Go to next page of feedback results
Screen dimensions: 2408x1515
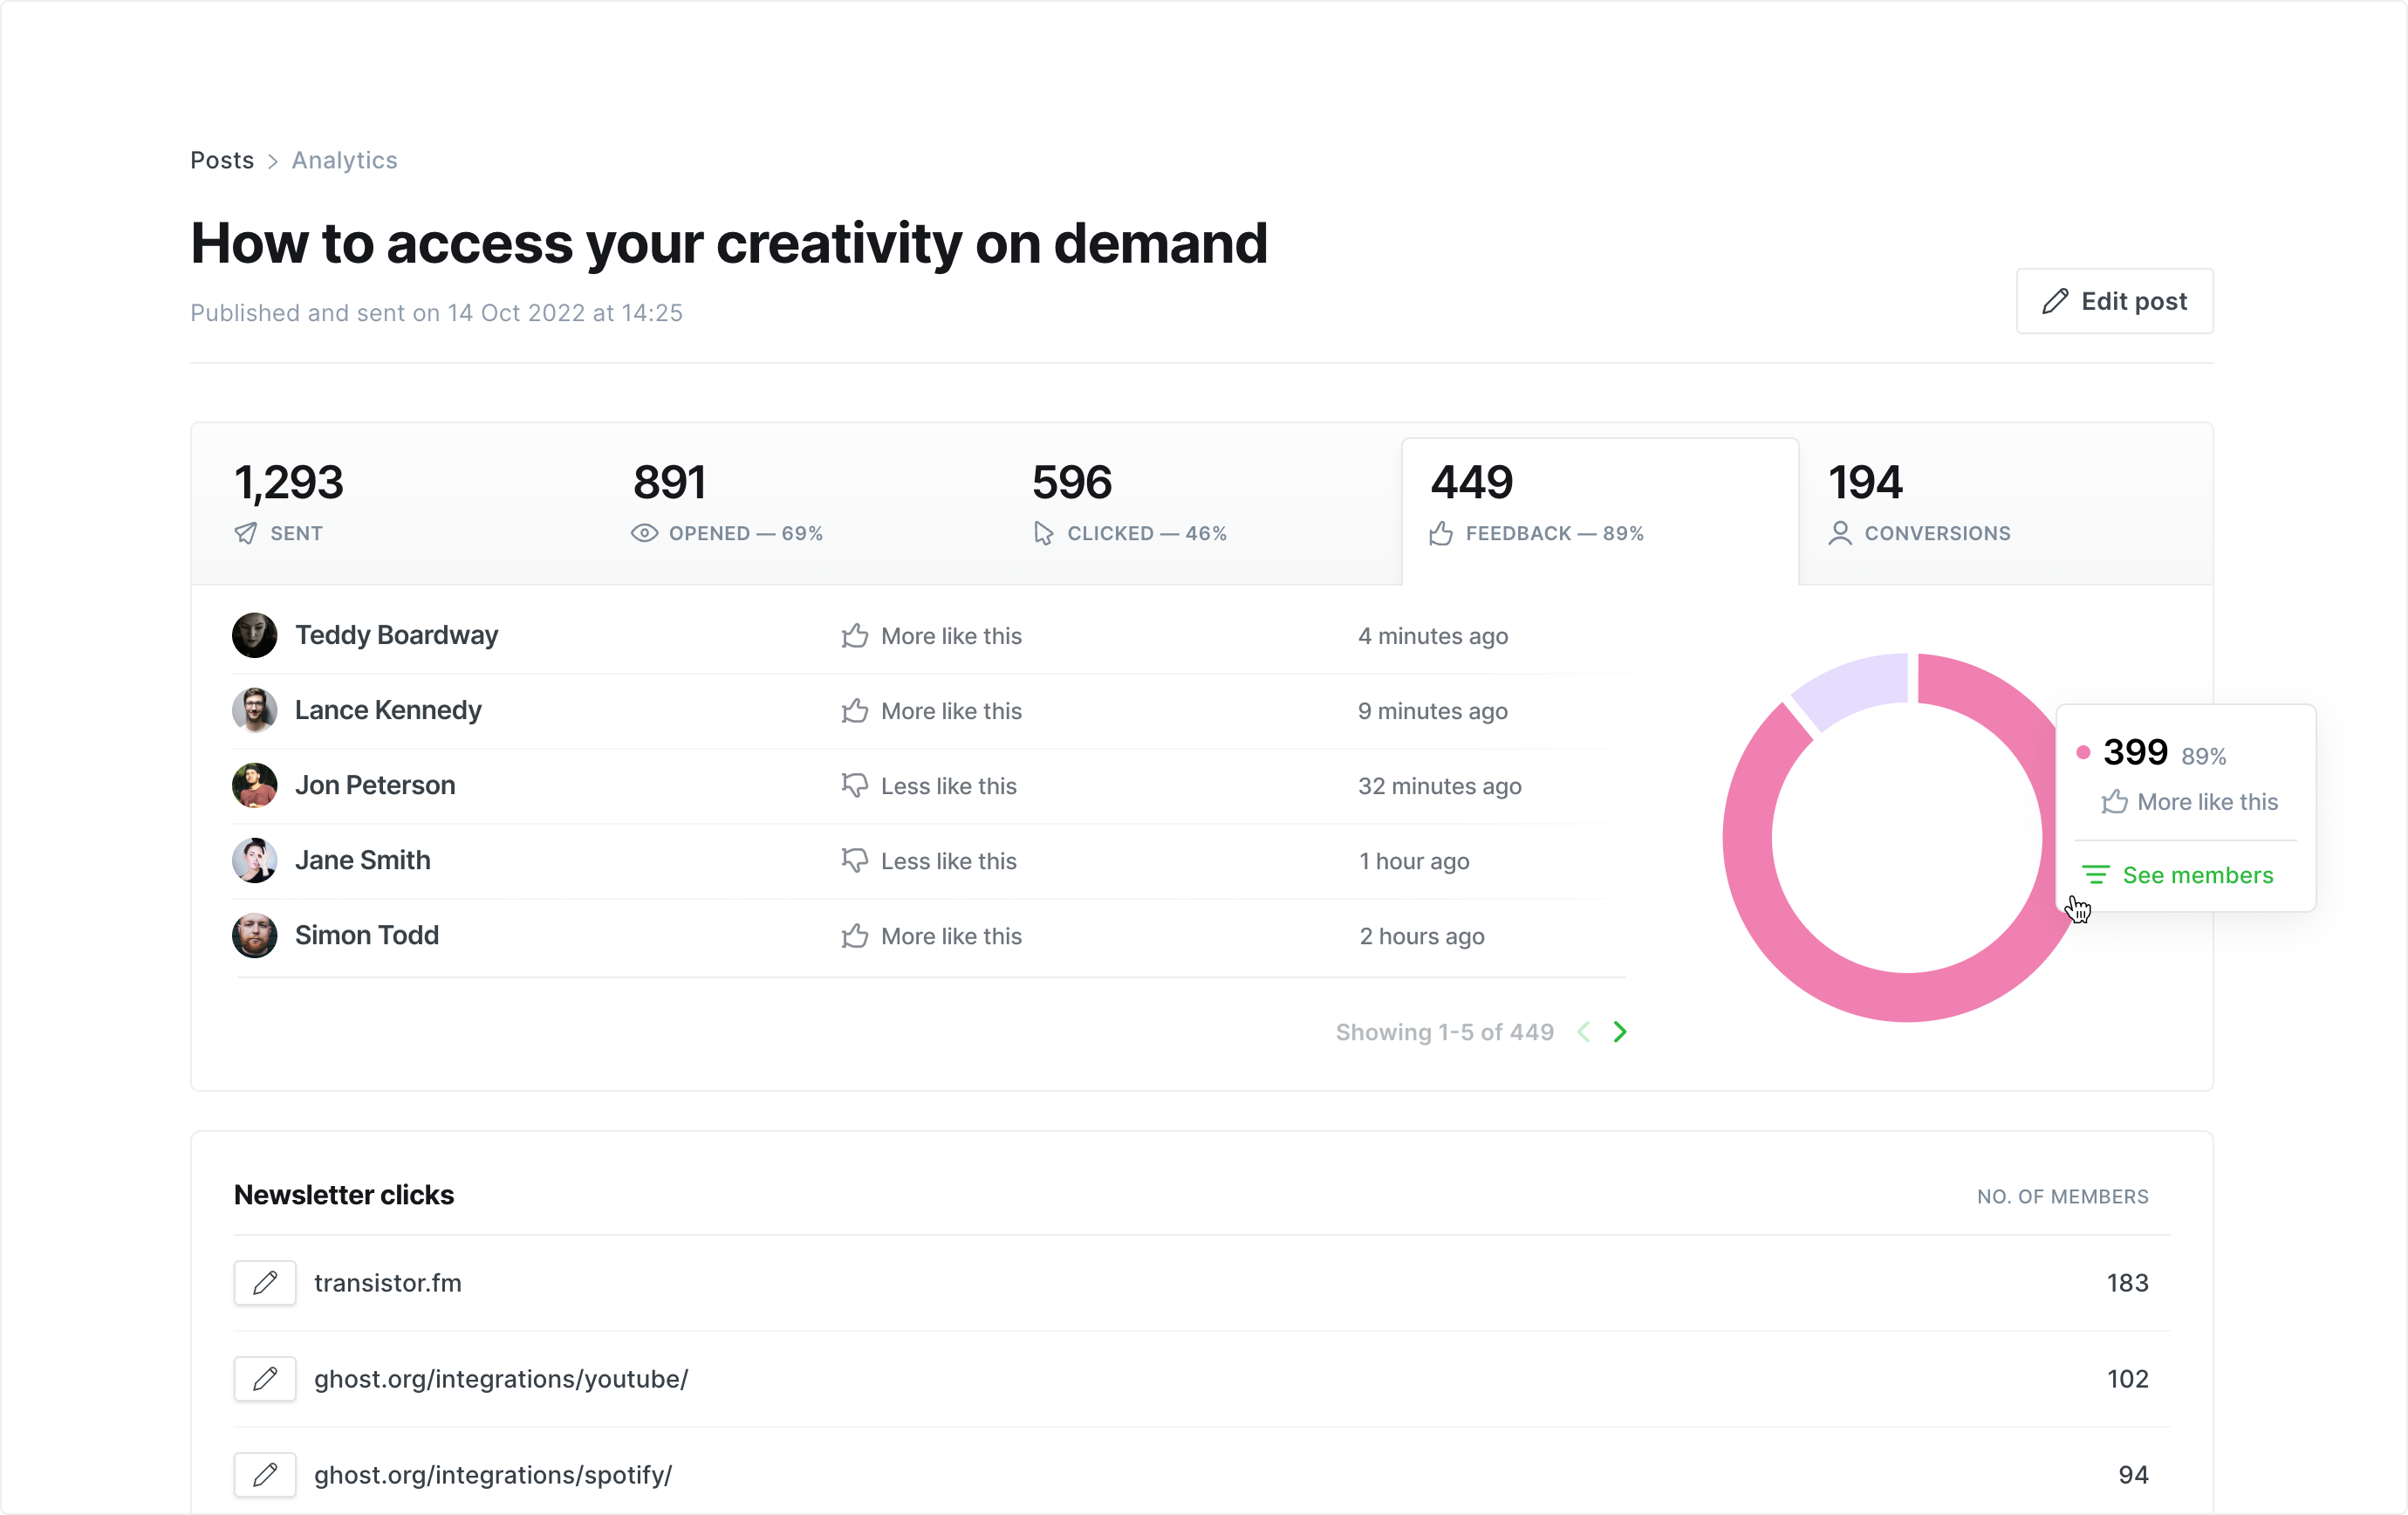point(1620,1032)
